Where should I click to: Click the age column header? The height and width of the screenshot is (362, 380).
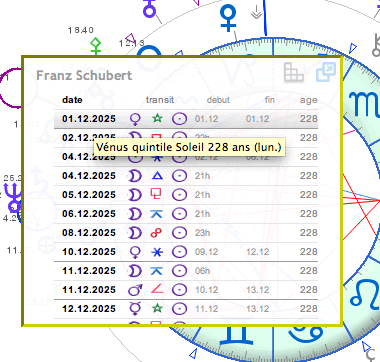click(308, 100)
